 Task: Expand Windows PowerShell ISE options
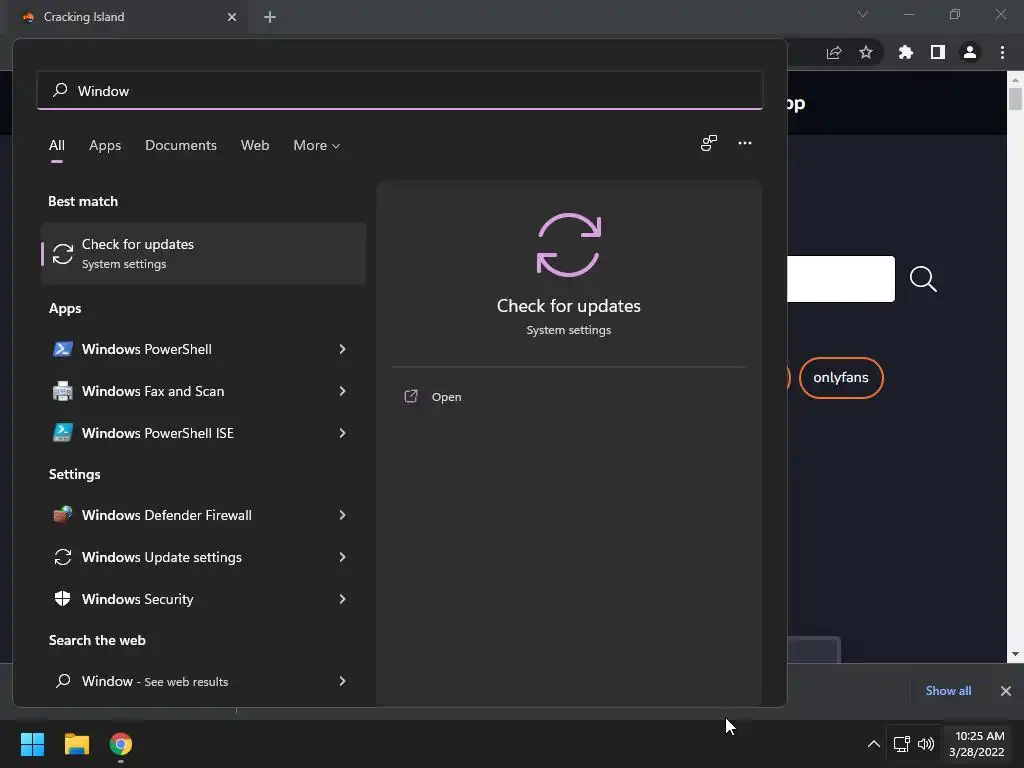pyautogui.click(x=342, y=432)
